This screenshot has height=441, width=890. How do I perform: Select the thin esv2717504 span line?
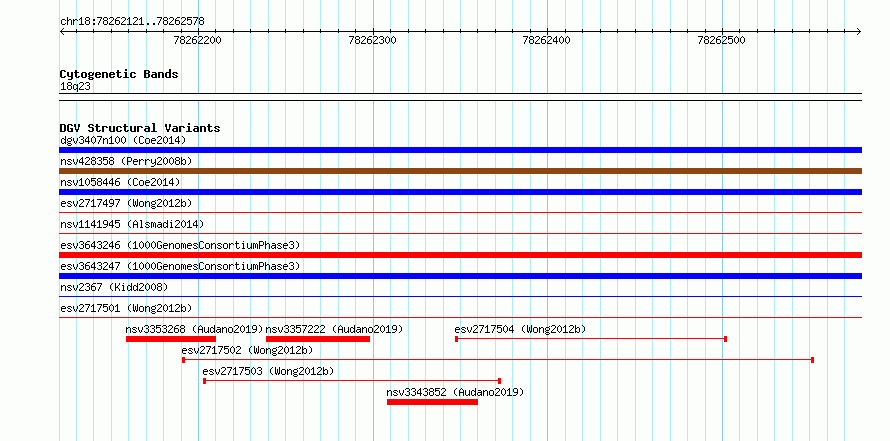click(591, 339)
